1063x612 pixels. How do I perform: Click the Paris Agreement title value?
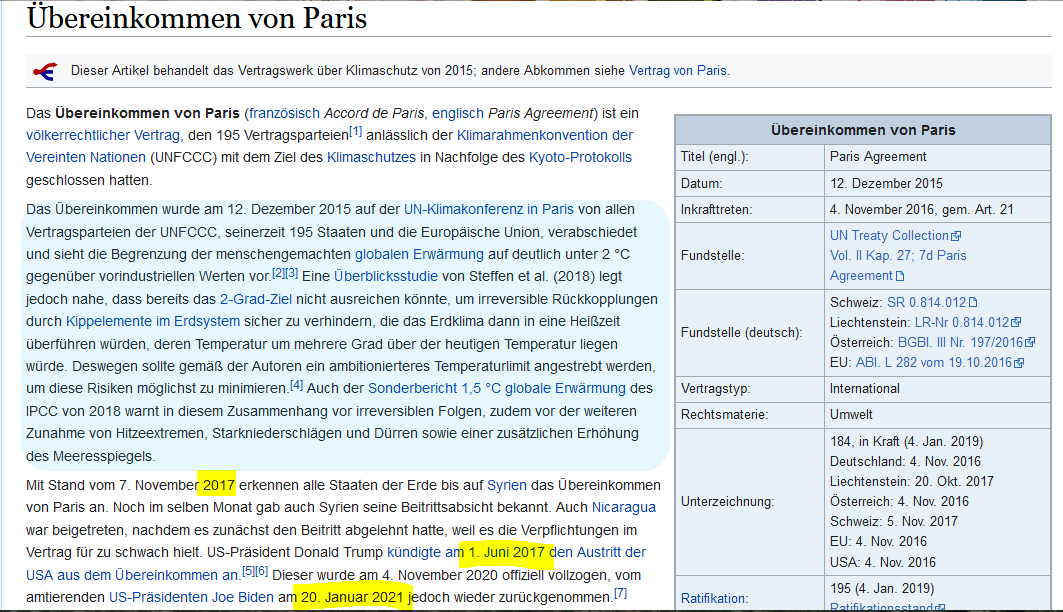(x=878, y=157)
